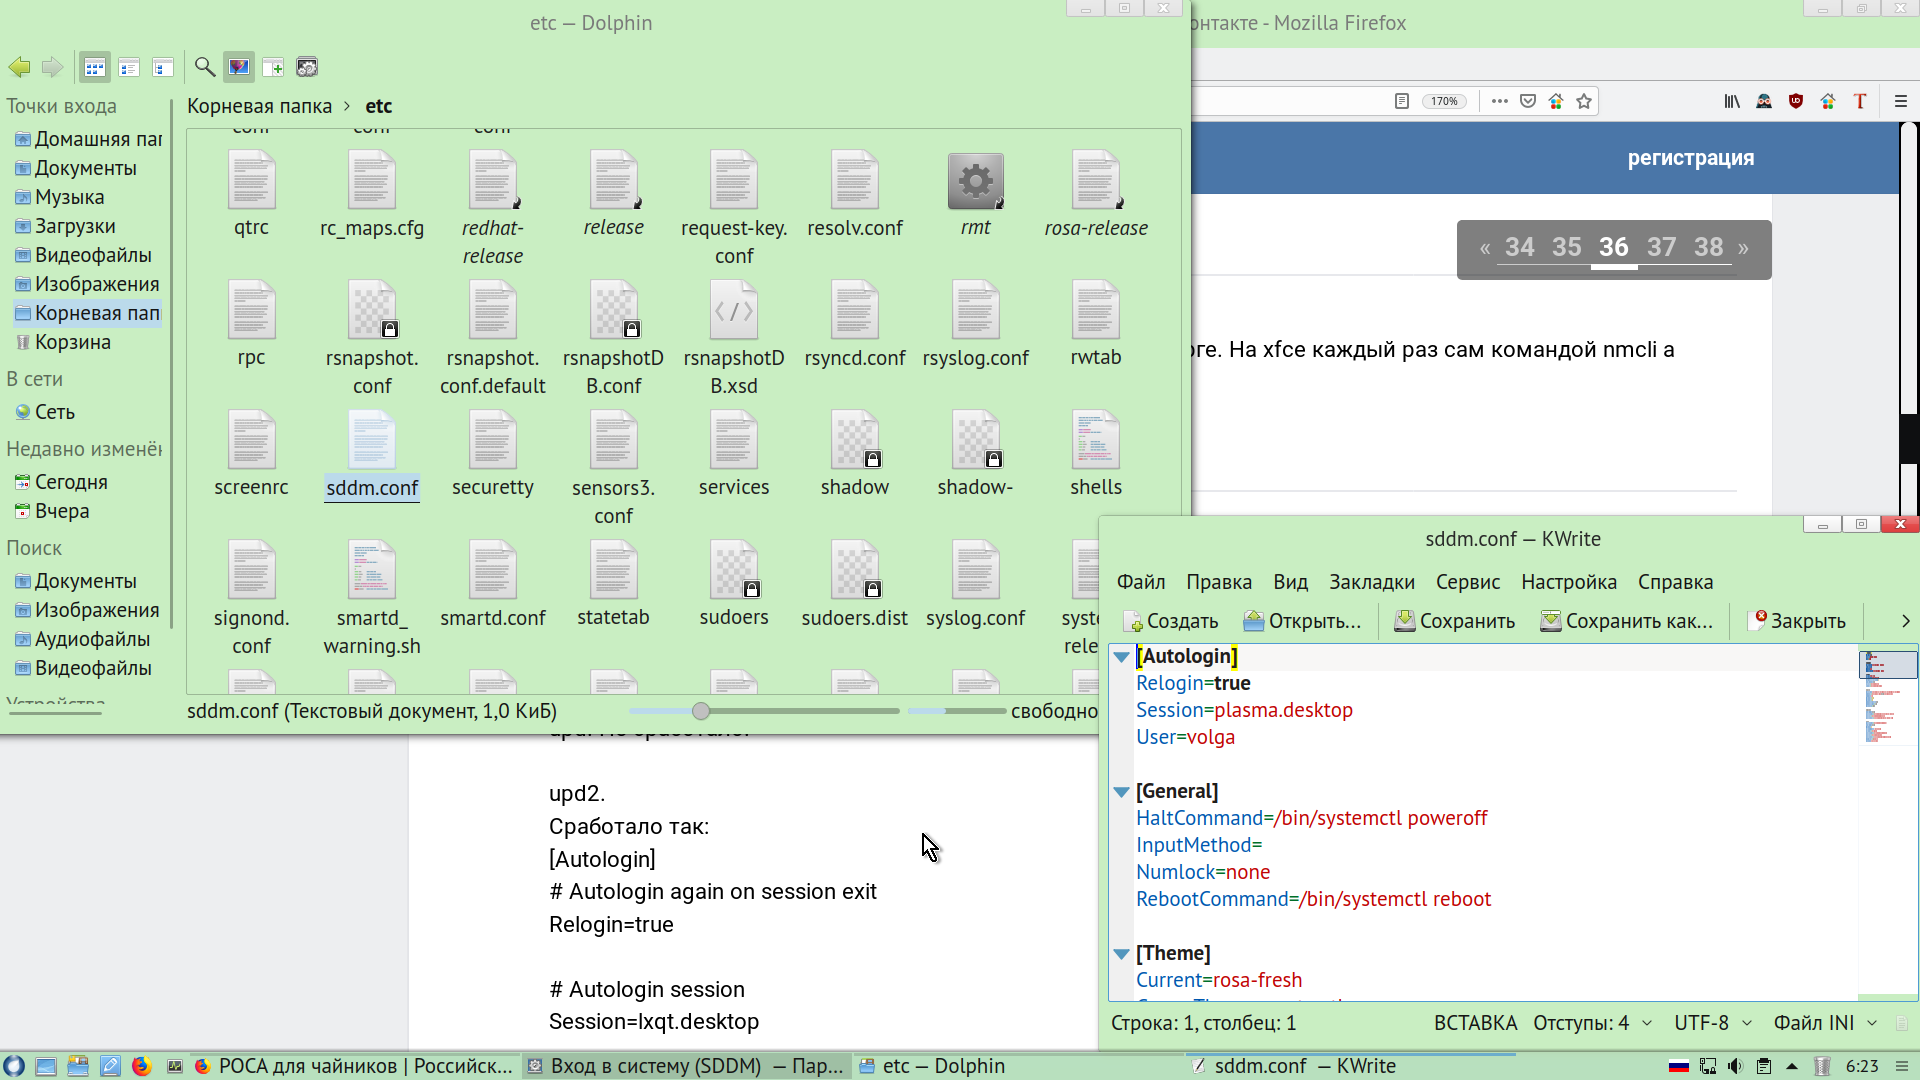Click the split view icon
Image resolution: width=1920 pixels, height=1080 pixels.
[272, 67]
